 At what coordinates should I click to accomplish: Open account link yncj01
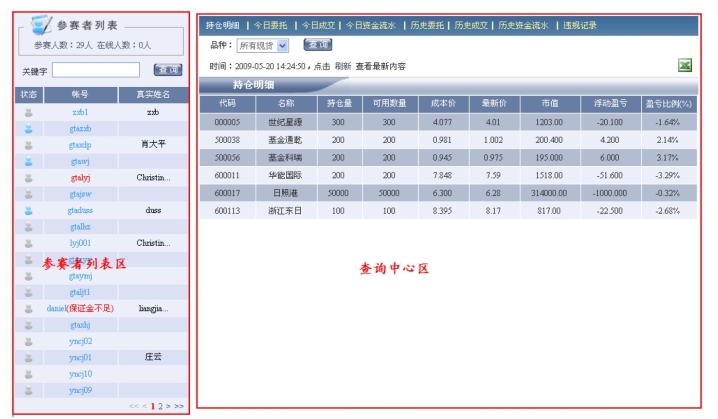point(80,358)
